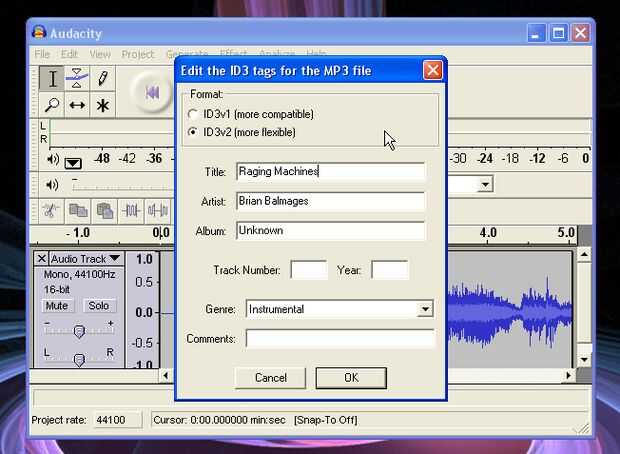The height and width of the screenshot is (454, 620).
Task: Open the View menu
Action: (x=100, y=54)
